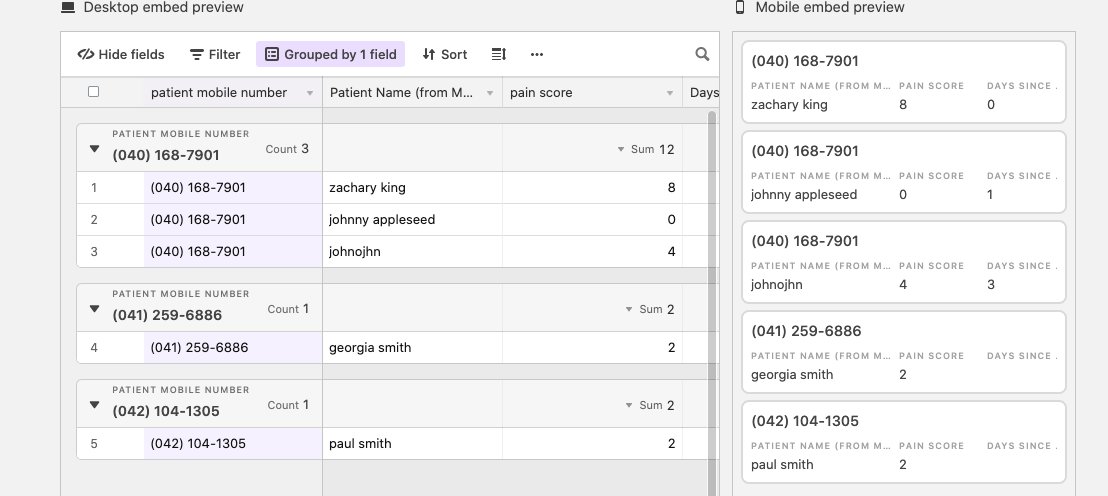
Task: Click row 5 phone (042) 104-1305 cell
Action: coord(233,444)
